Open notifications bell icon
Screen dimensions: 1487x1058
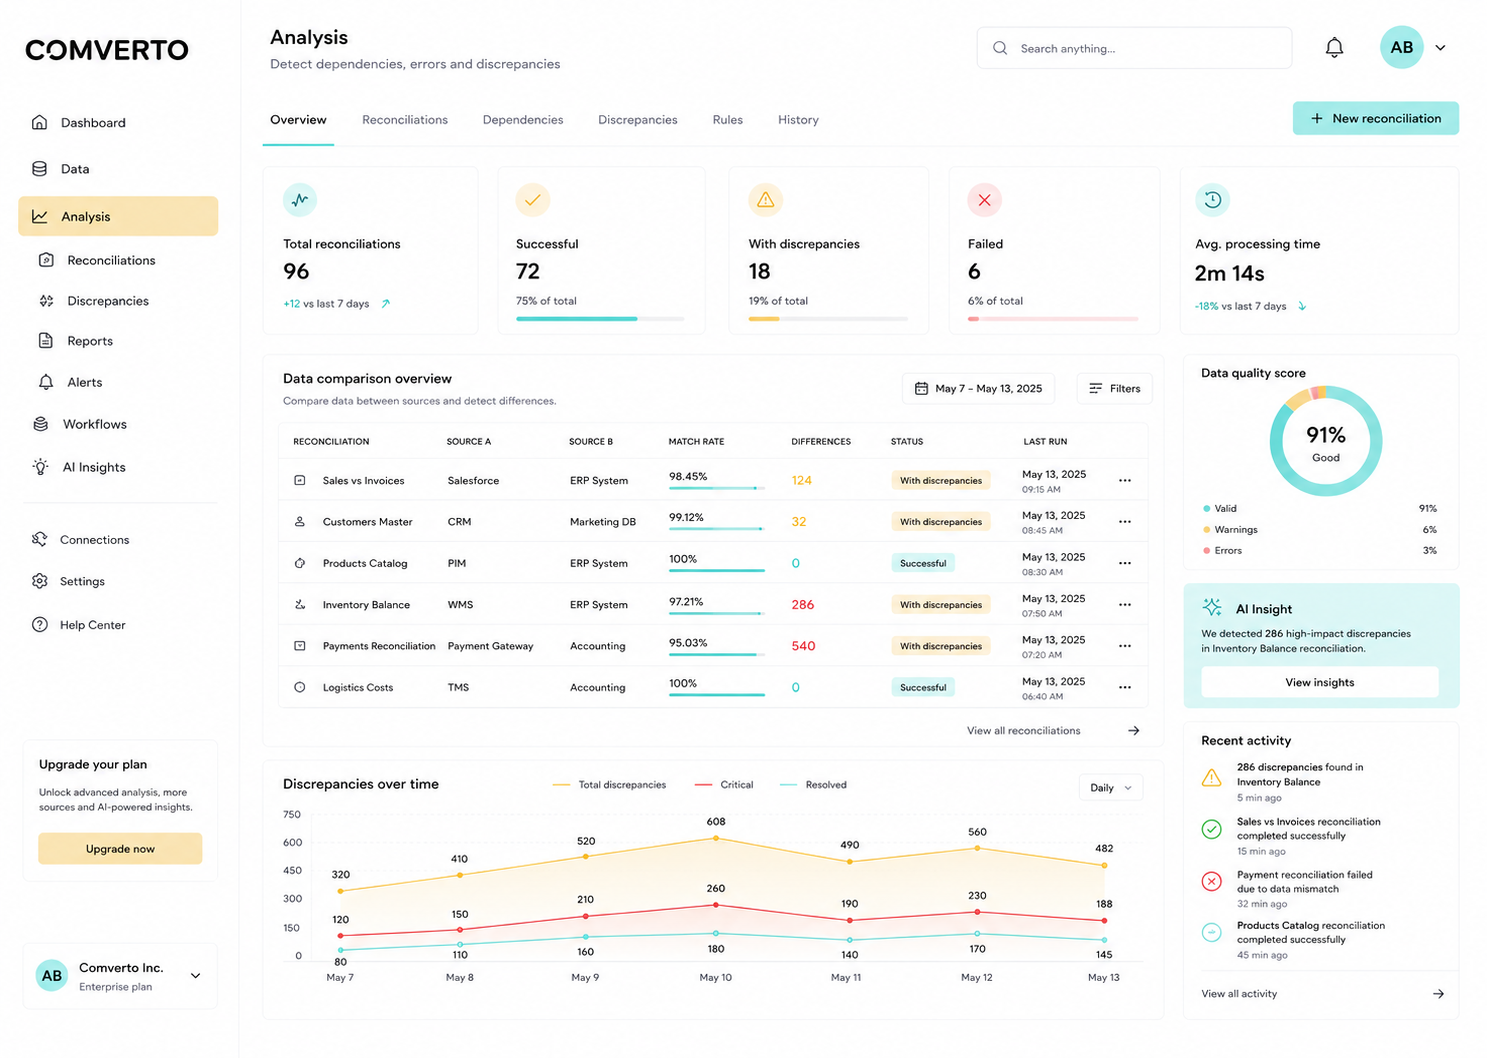pos(1334,48)
